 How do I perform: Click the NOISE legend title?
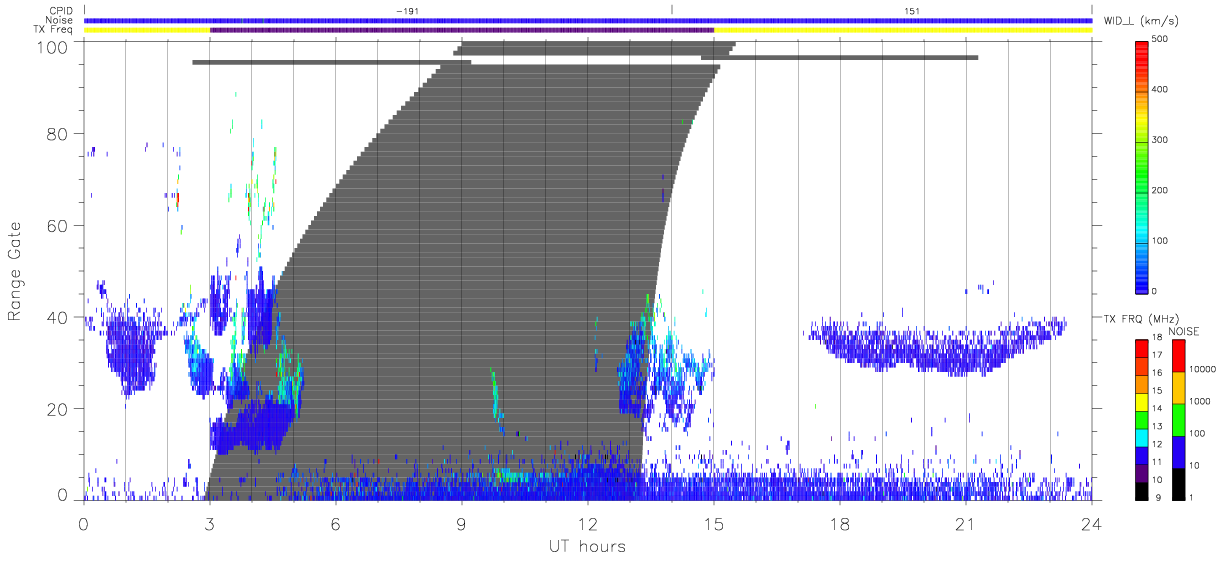point(1183,331)
